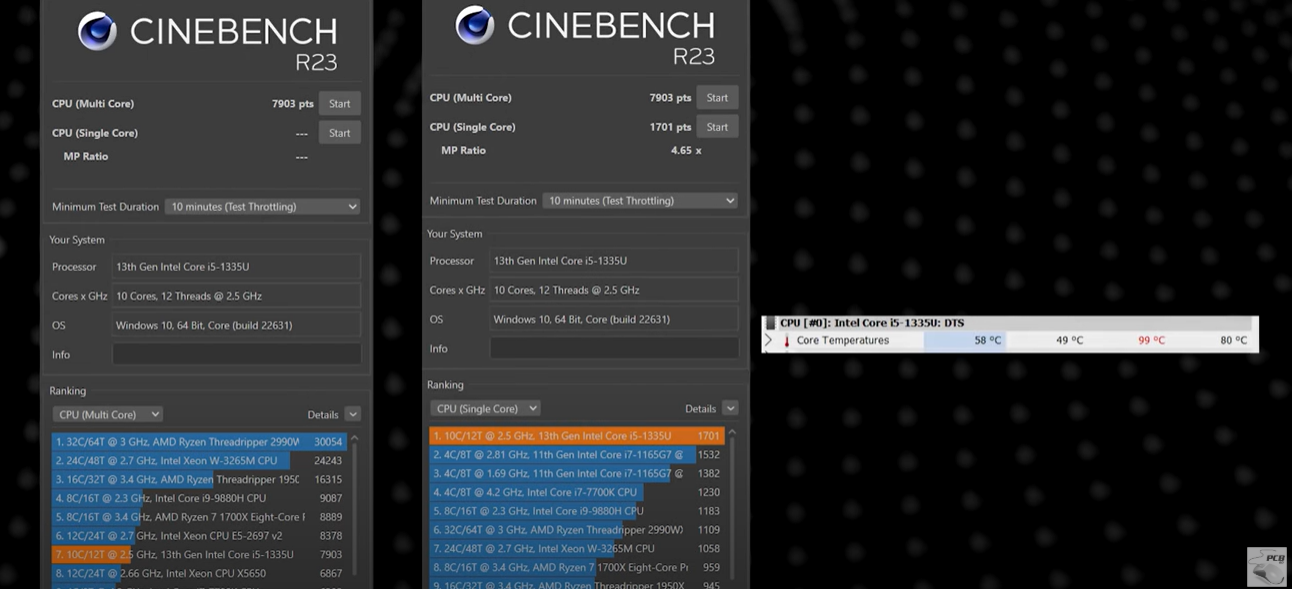Open the CPU (Multi Core) ranking dropdown
The width and height of the screenshot is (1292, 589).
(108, 414)
